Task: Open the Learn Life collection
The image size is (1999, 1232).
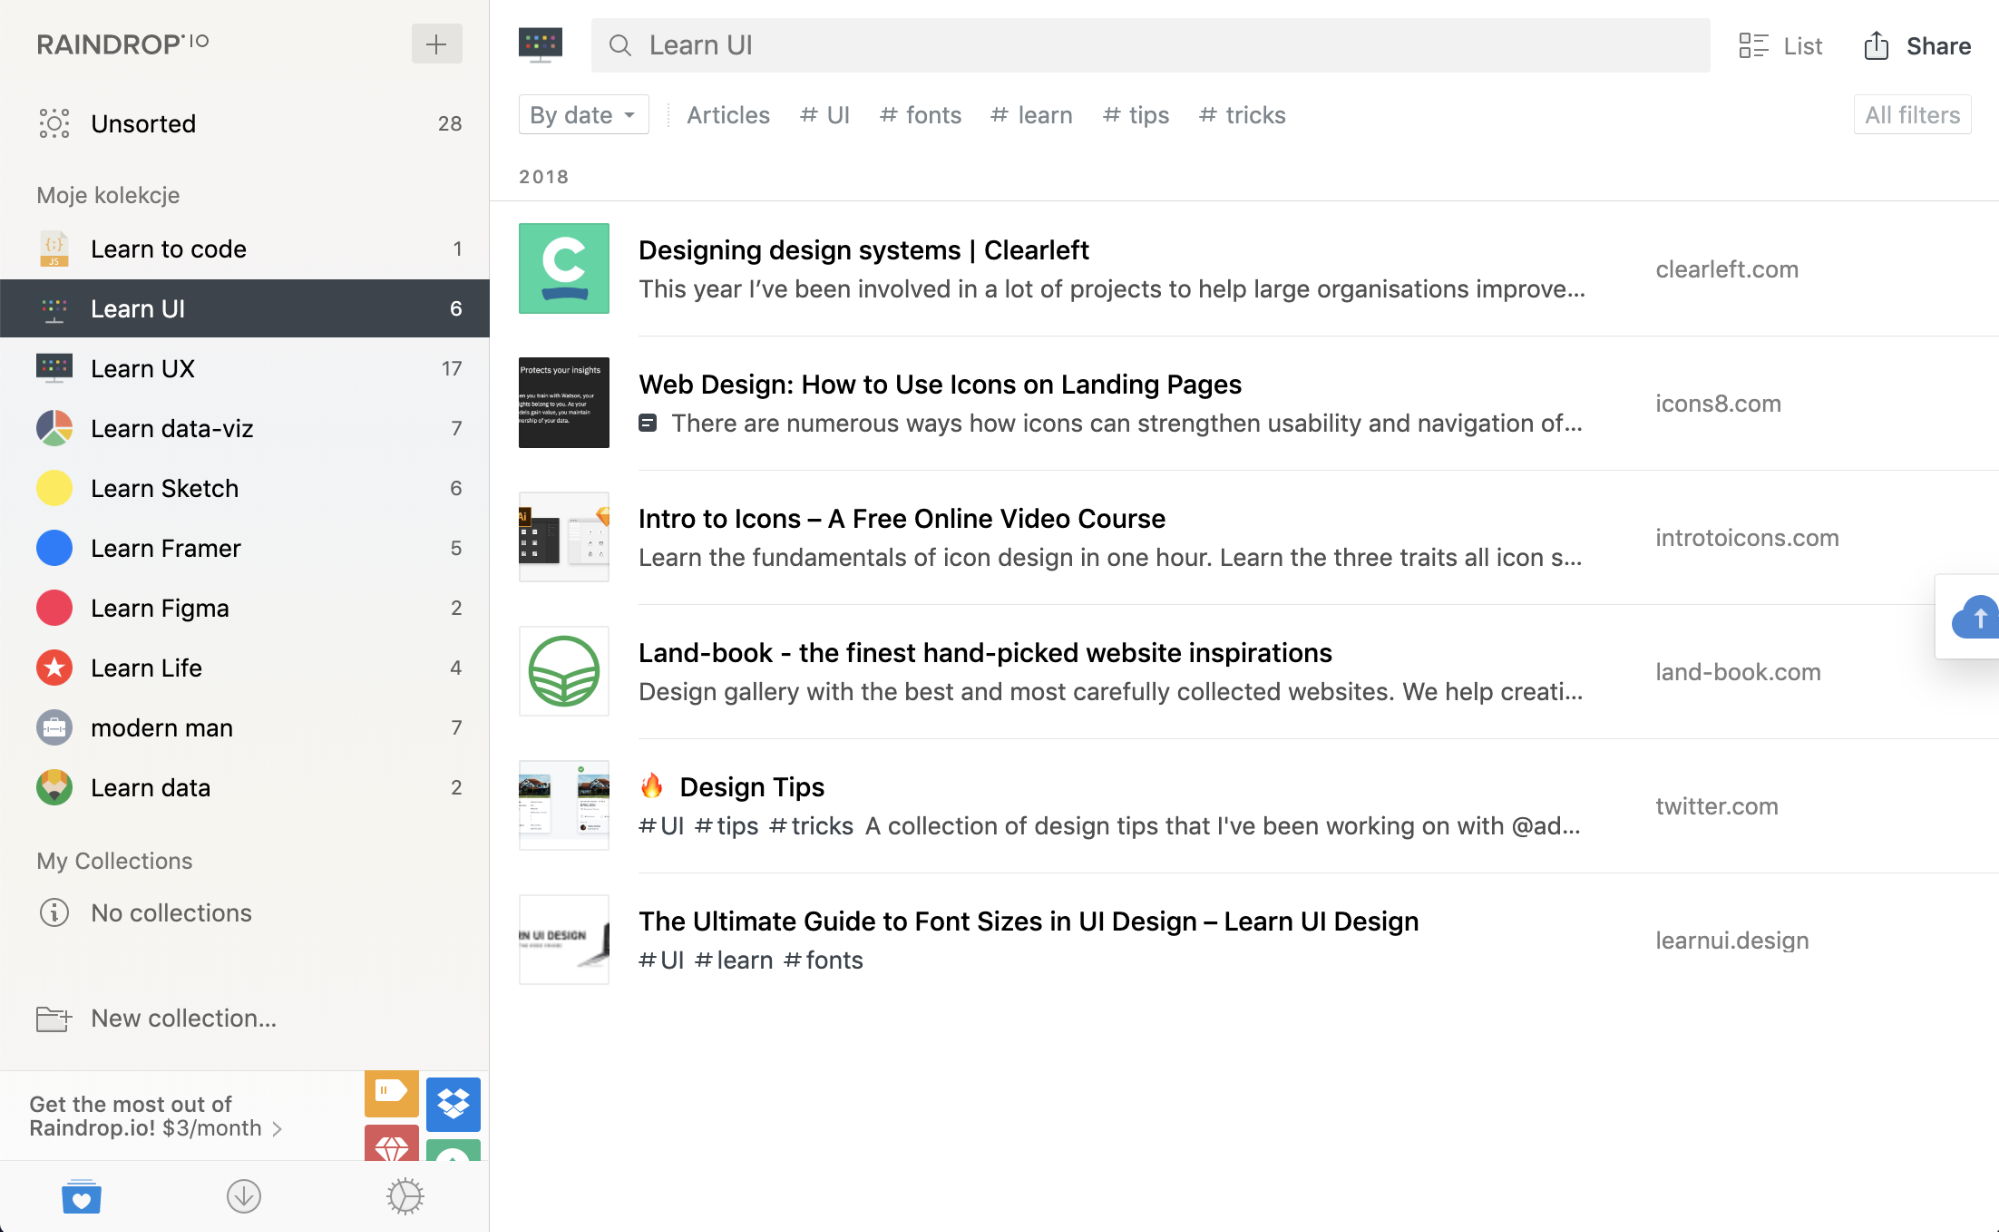Action: tap(244, 668)
